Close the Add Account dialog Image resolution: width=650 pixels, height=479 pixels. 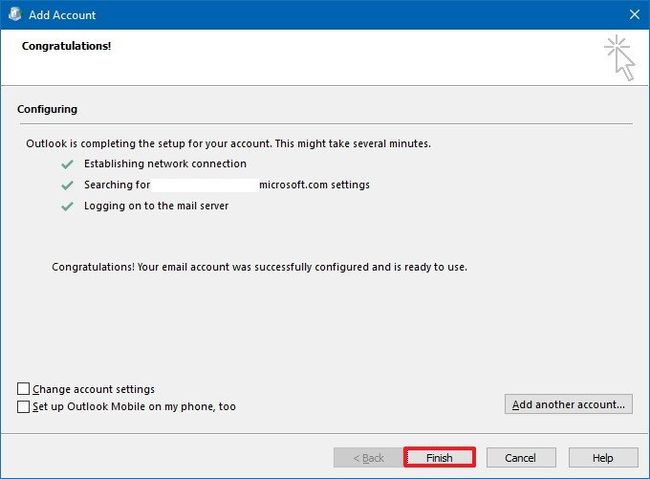point(633,14)
